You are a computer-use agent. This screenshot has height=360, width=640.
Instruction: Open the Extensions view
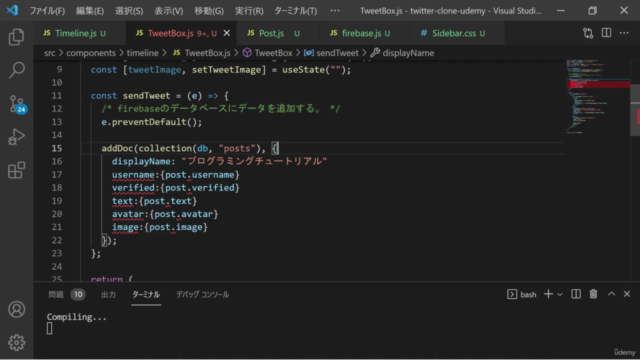16,170
